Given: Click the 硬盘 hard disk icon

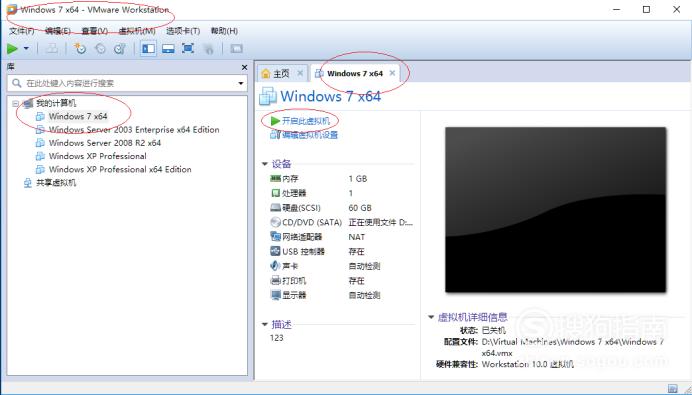Looking at the screenshot, I should click(x=275, y=208).
